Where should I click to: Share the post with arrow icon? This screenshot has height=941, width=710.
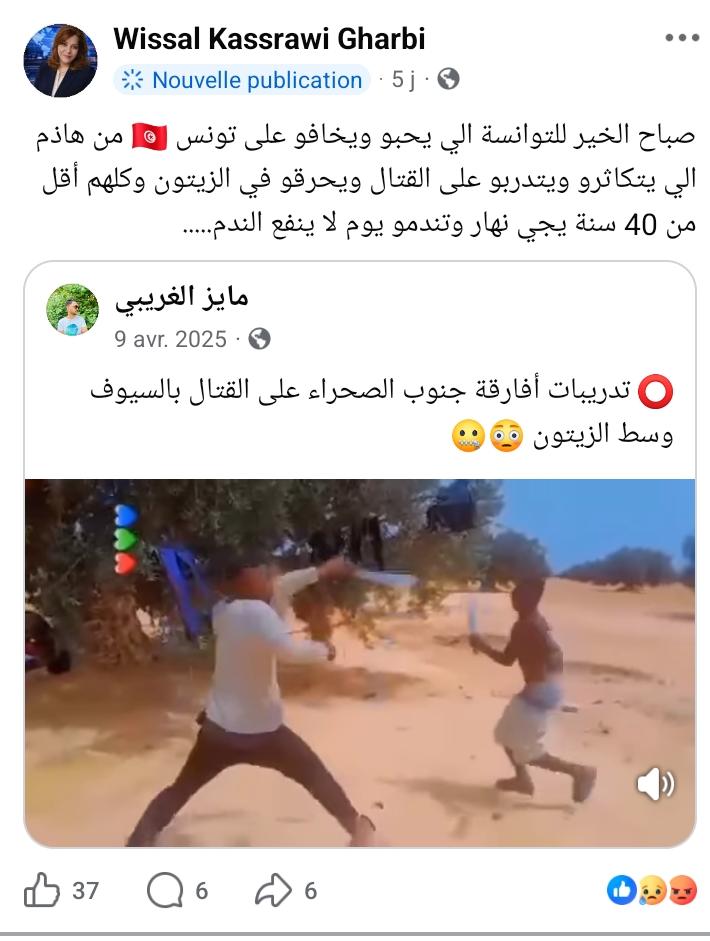[274, 891]
